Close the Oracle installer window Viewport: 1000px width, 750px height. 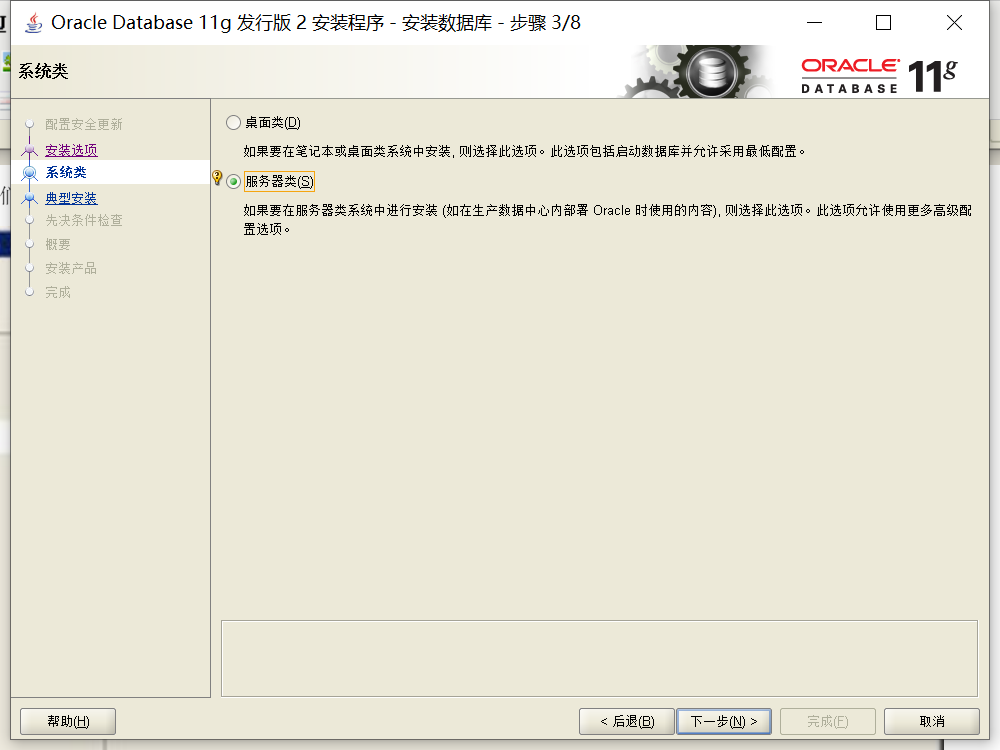click(954, 23)
